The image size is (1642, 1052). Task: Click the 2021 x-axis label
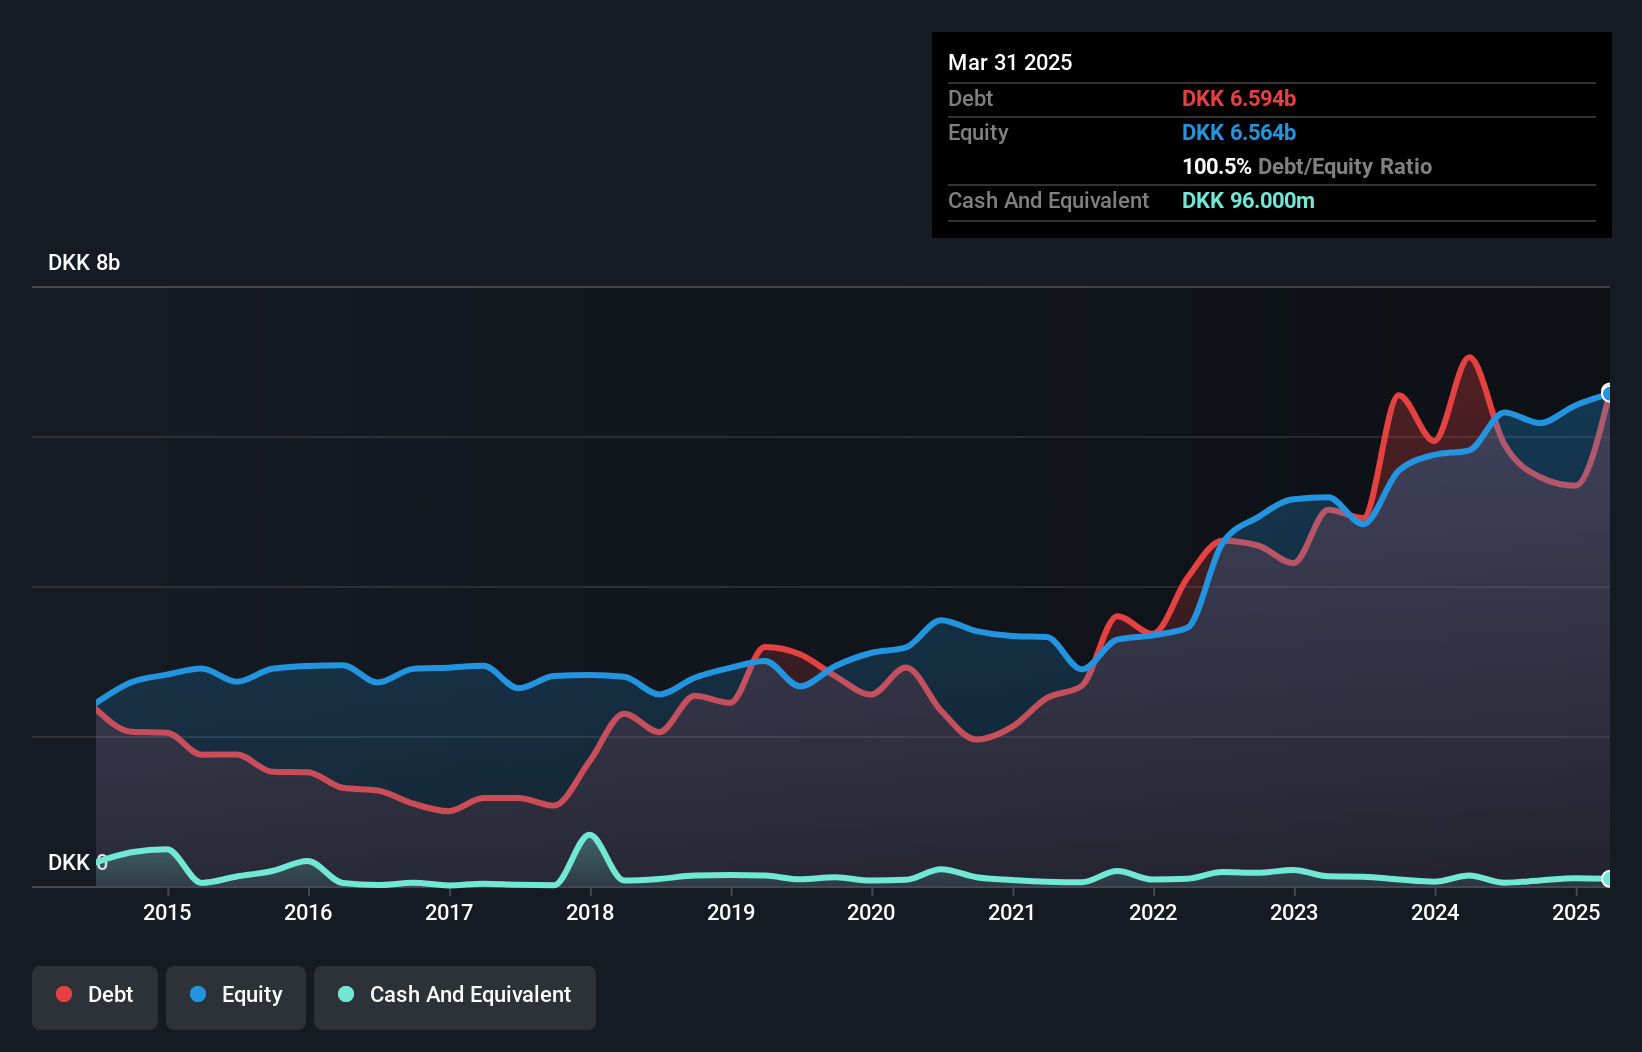point(1012,912)
